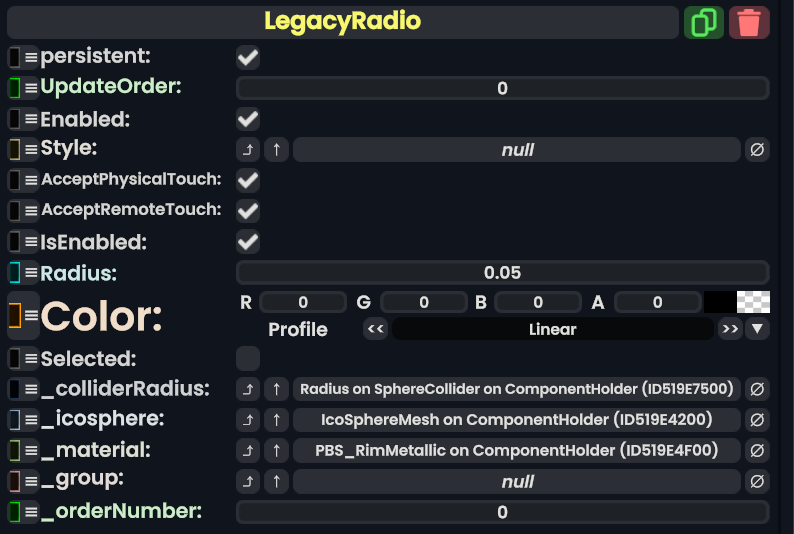Clear the _colliderRadius reference with null icon
The image size is (794, 534).
(x=757, y=389)
